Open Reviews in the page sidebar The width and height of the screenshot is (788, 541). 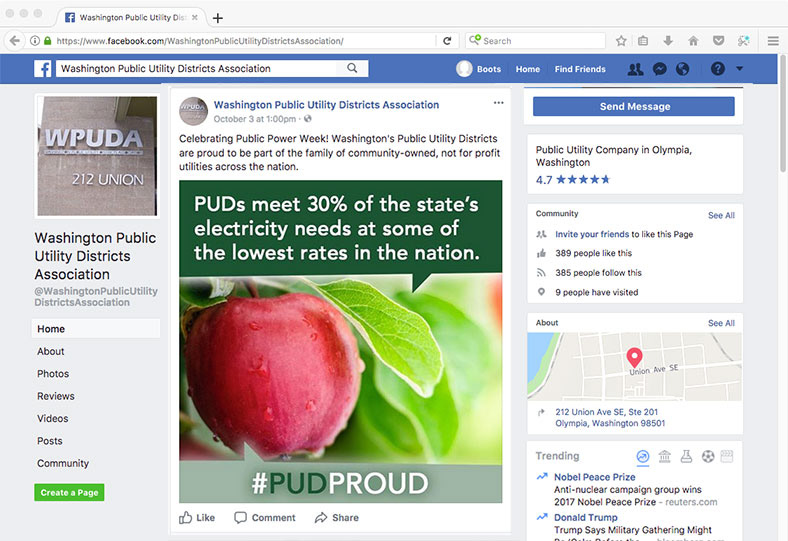click(x=56, y=396)
